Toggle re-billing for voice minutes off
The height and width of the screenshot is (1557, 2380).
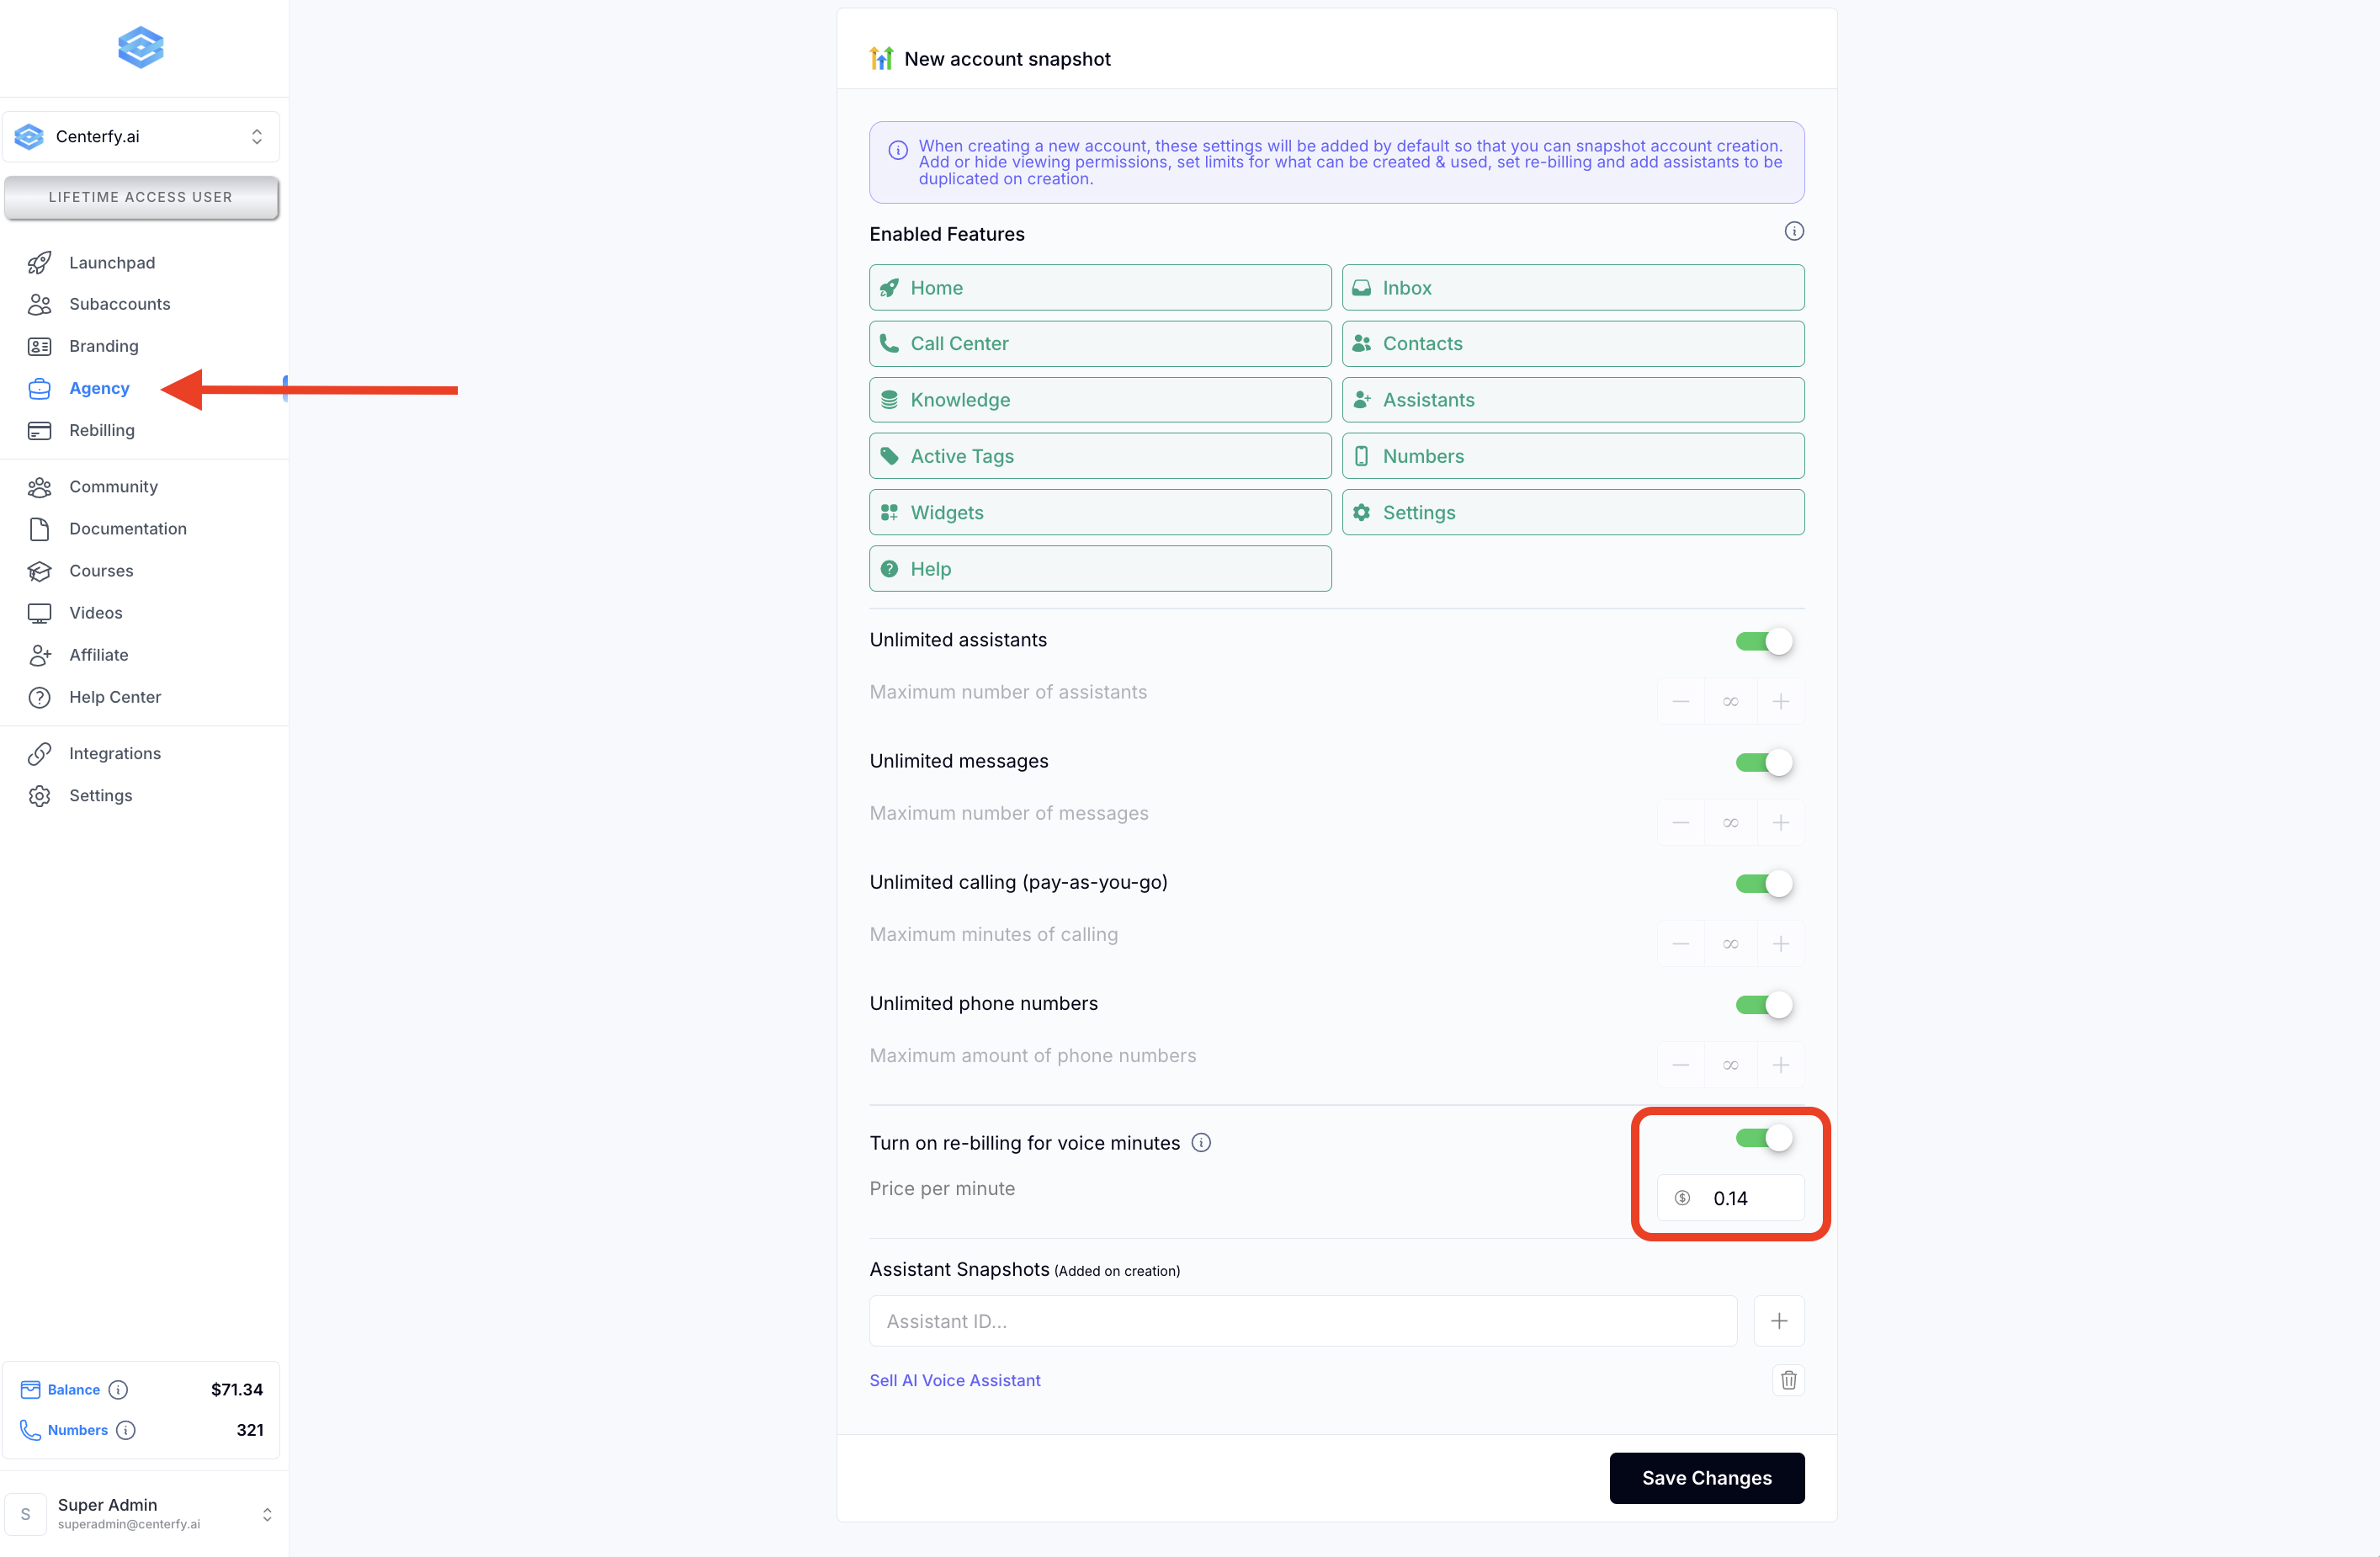[x=1764, y=1138]
